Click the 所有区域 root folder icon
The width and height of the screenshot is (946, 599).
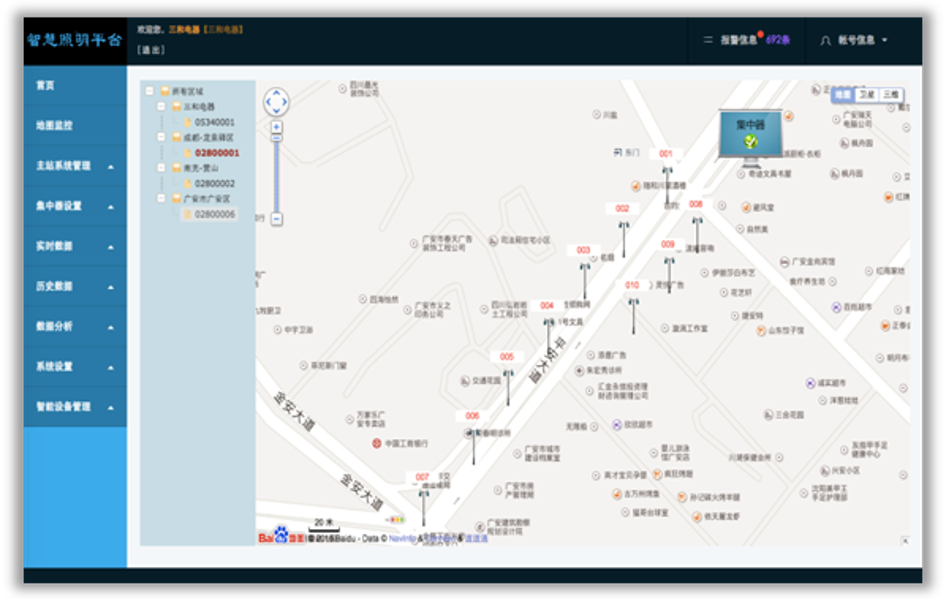click(x=165, y=91)
